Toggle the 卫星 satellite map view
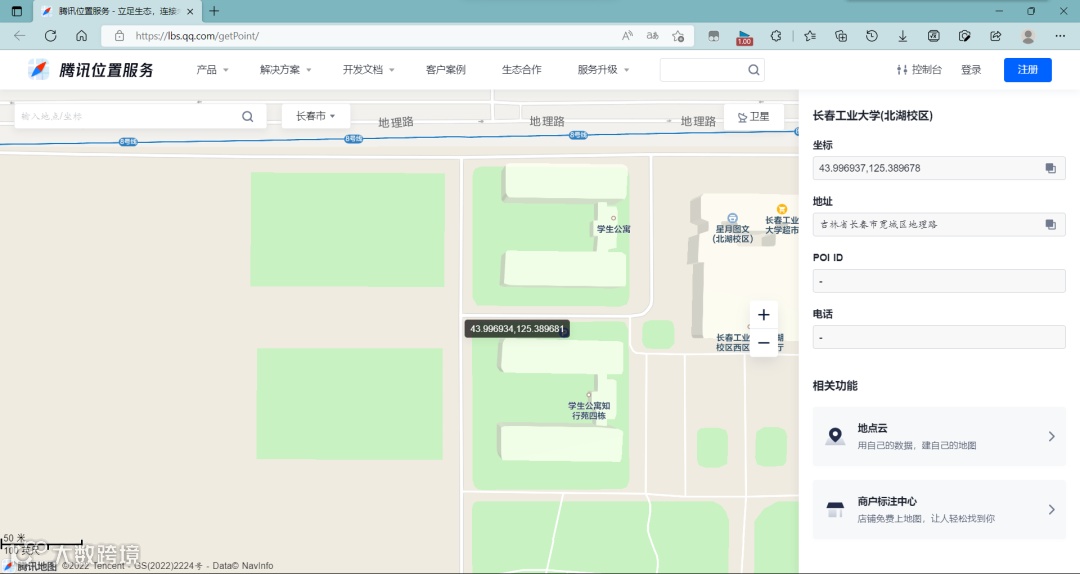The width and height of the screenshot is (1080, 574). [753, 116]
